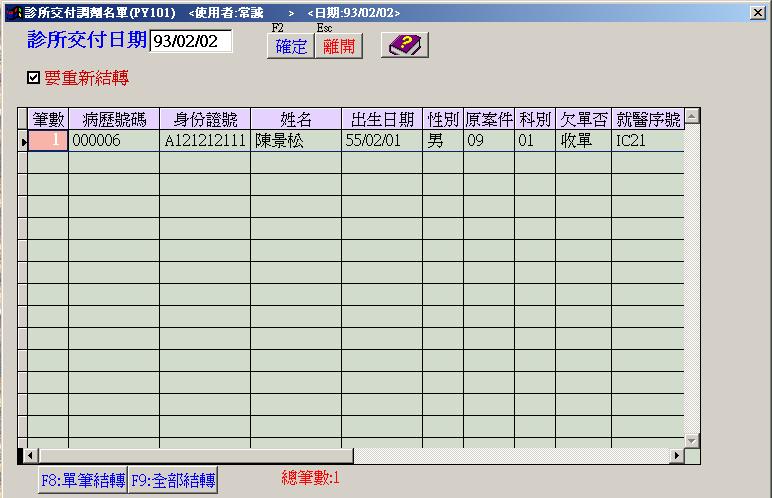
Task: Click the 姓名 column header
Action: [x=295, y=120]
